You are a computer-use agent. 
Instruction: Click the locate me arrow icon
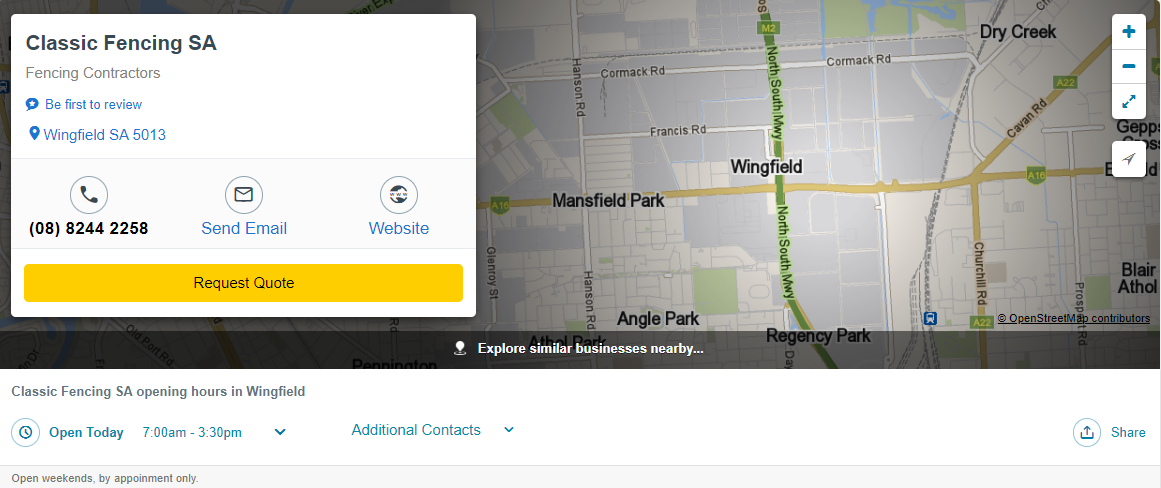point(1128,158)
